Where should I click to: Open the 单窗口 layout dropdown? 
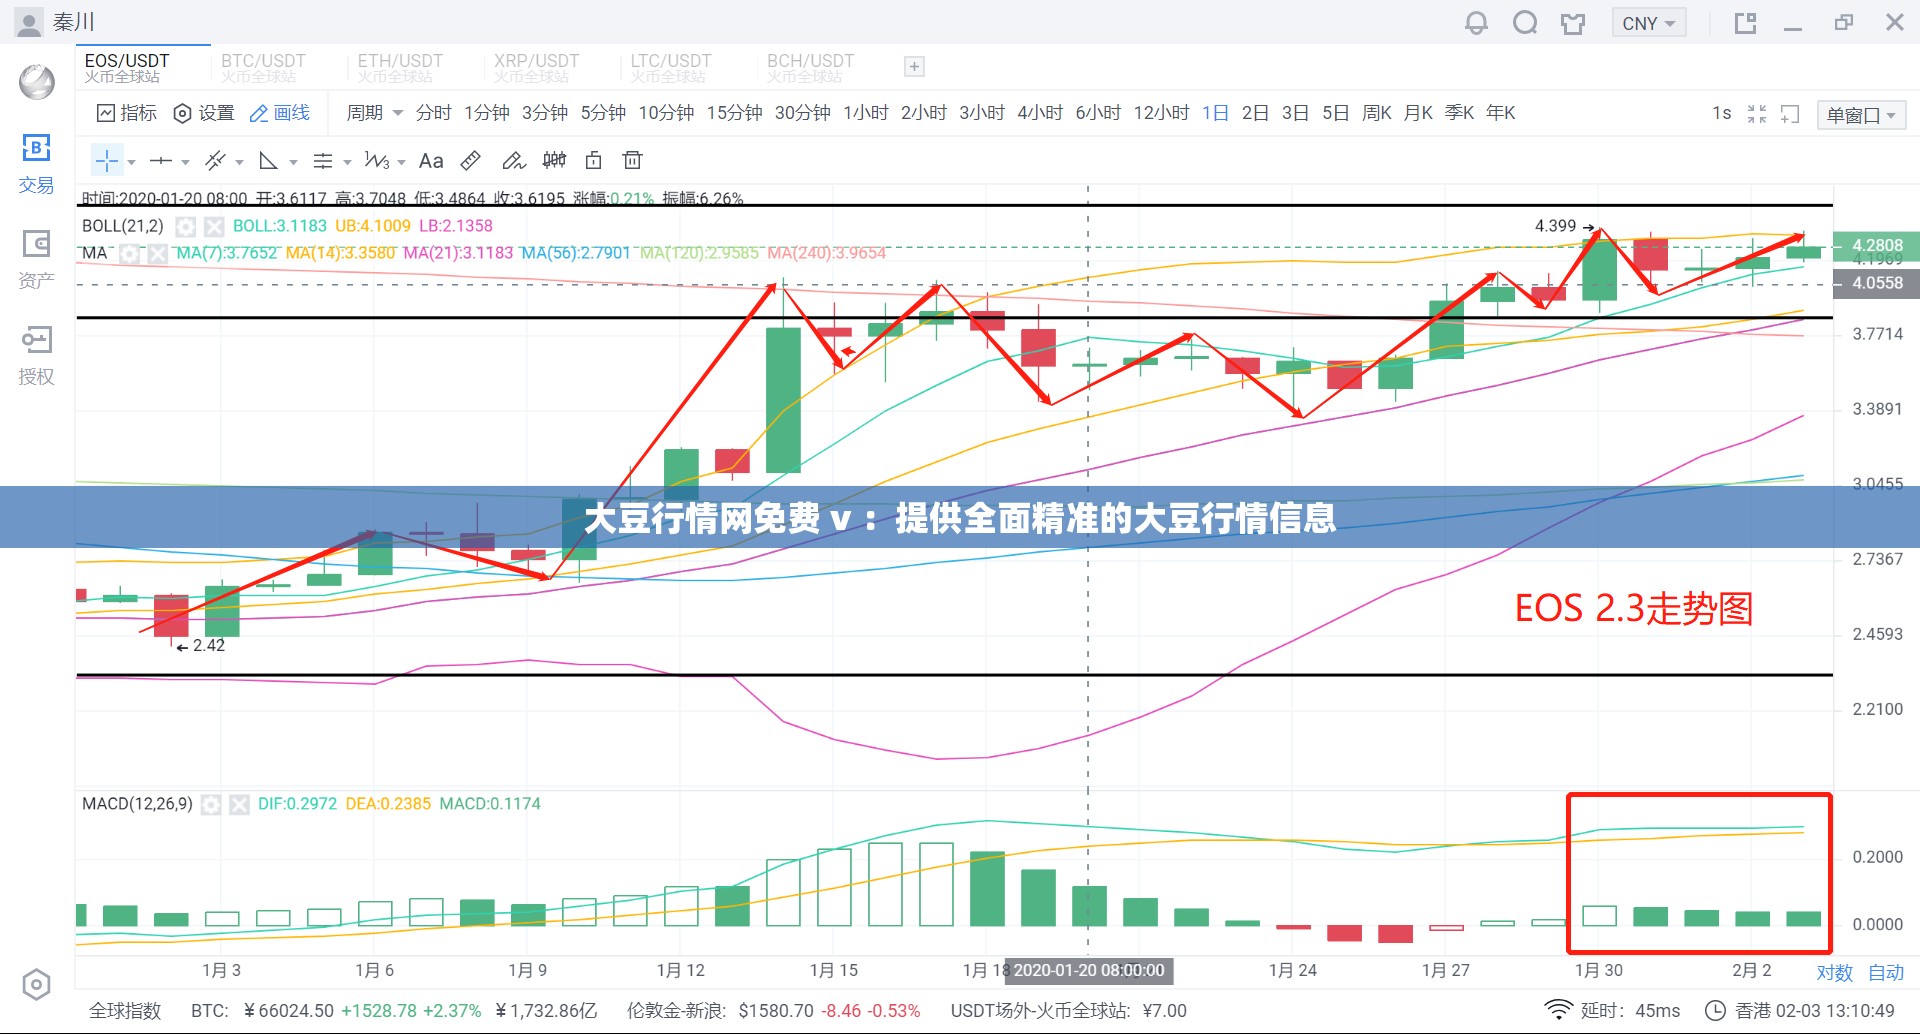pos(1862,114)
